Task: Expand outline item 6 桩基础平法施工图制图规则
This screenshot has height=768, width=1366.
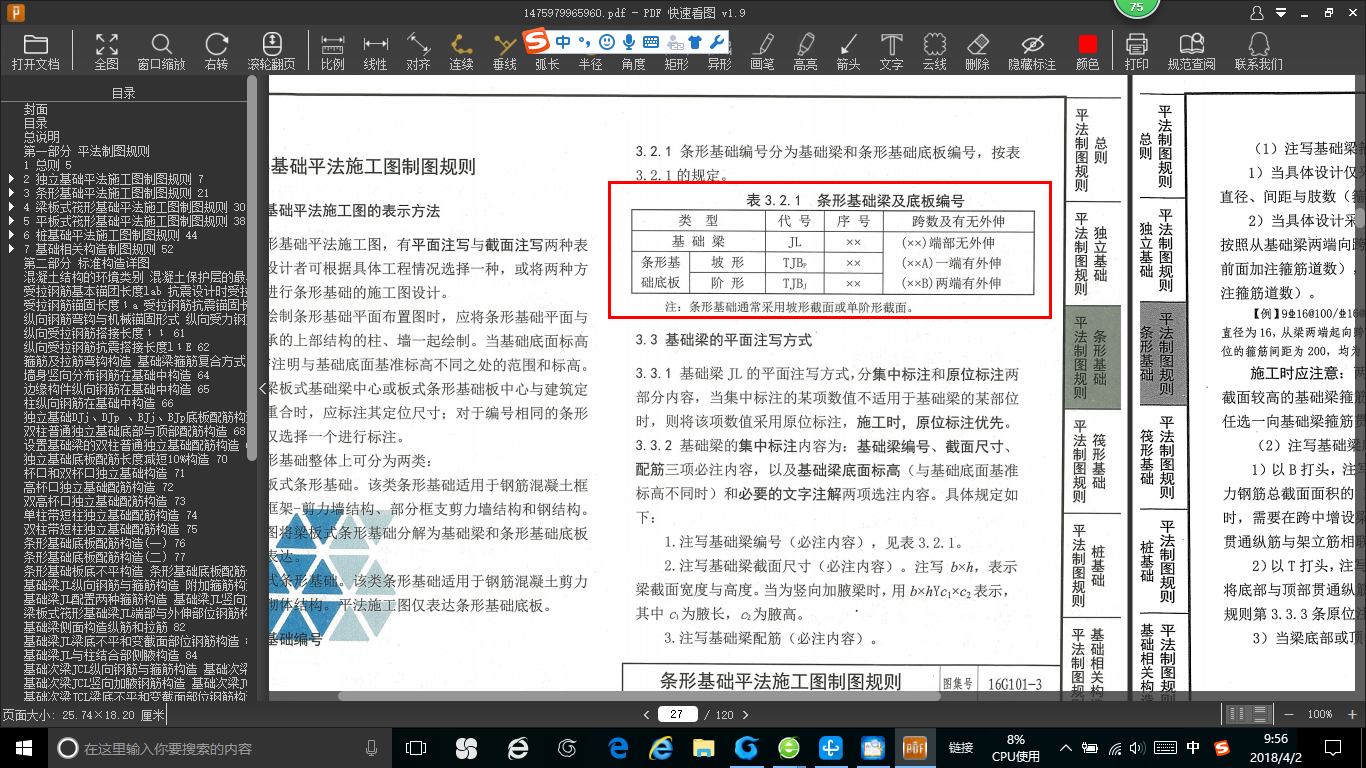Action: [11, 235]
